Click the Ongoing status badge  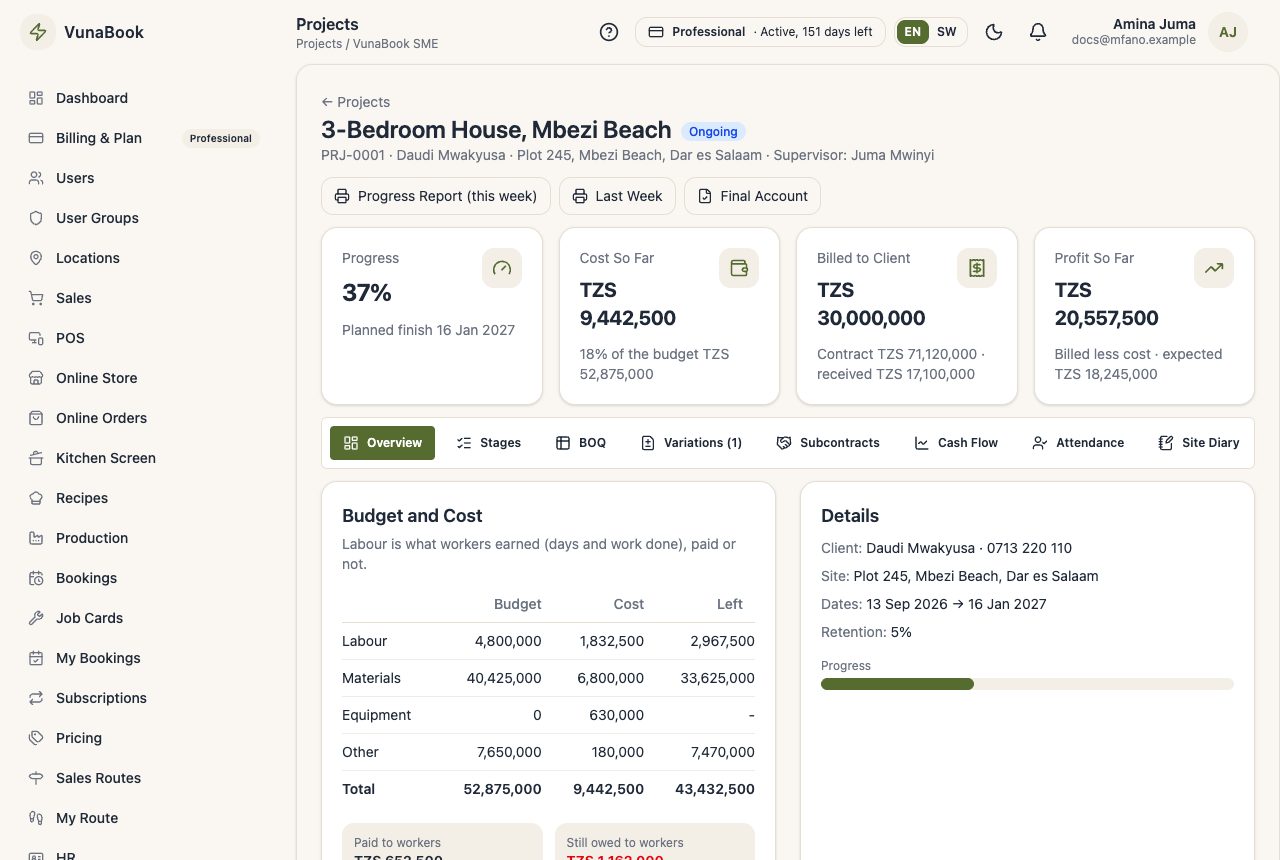pyautogui.click(x=713, y=131)
